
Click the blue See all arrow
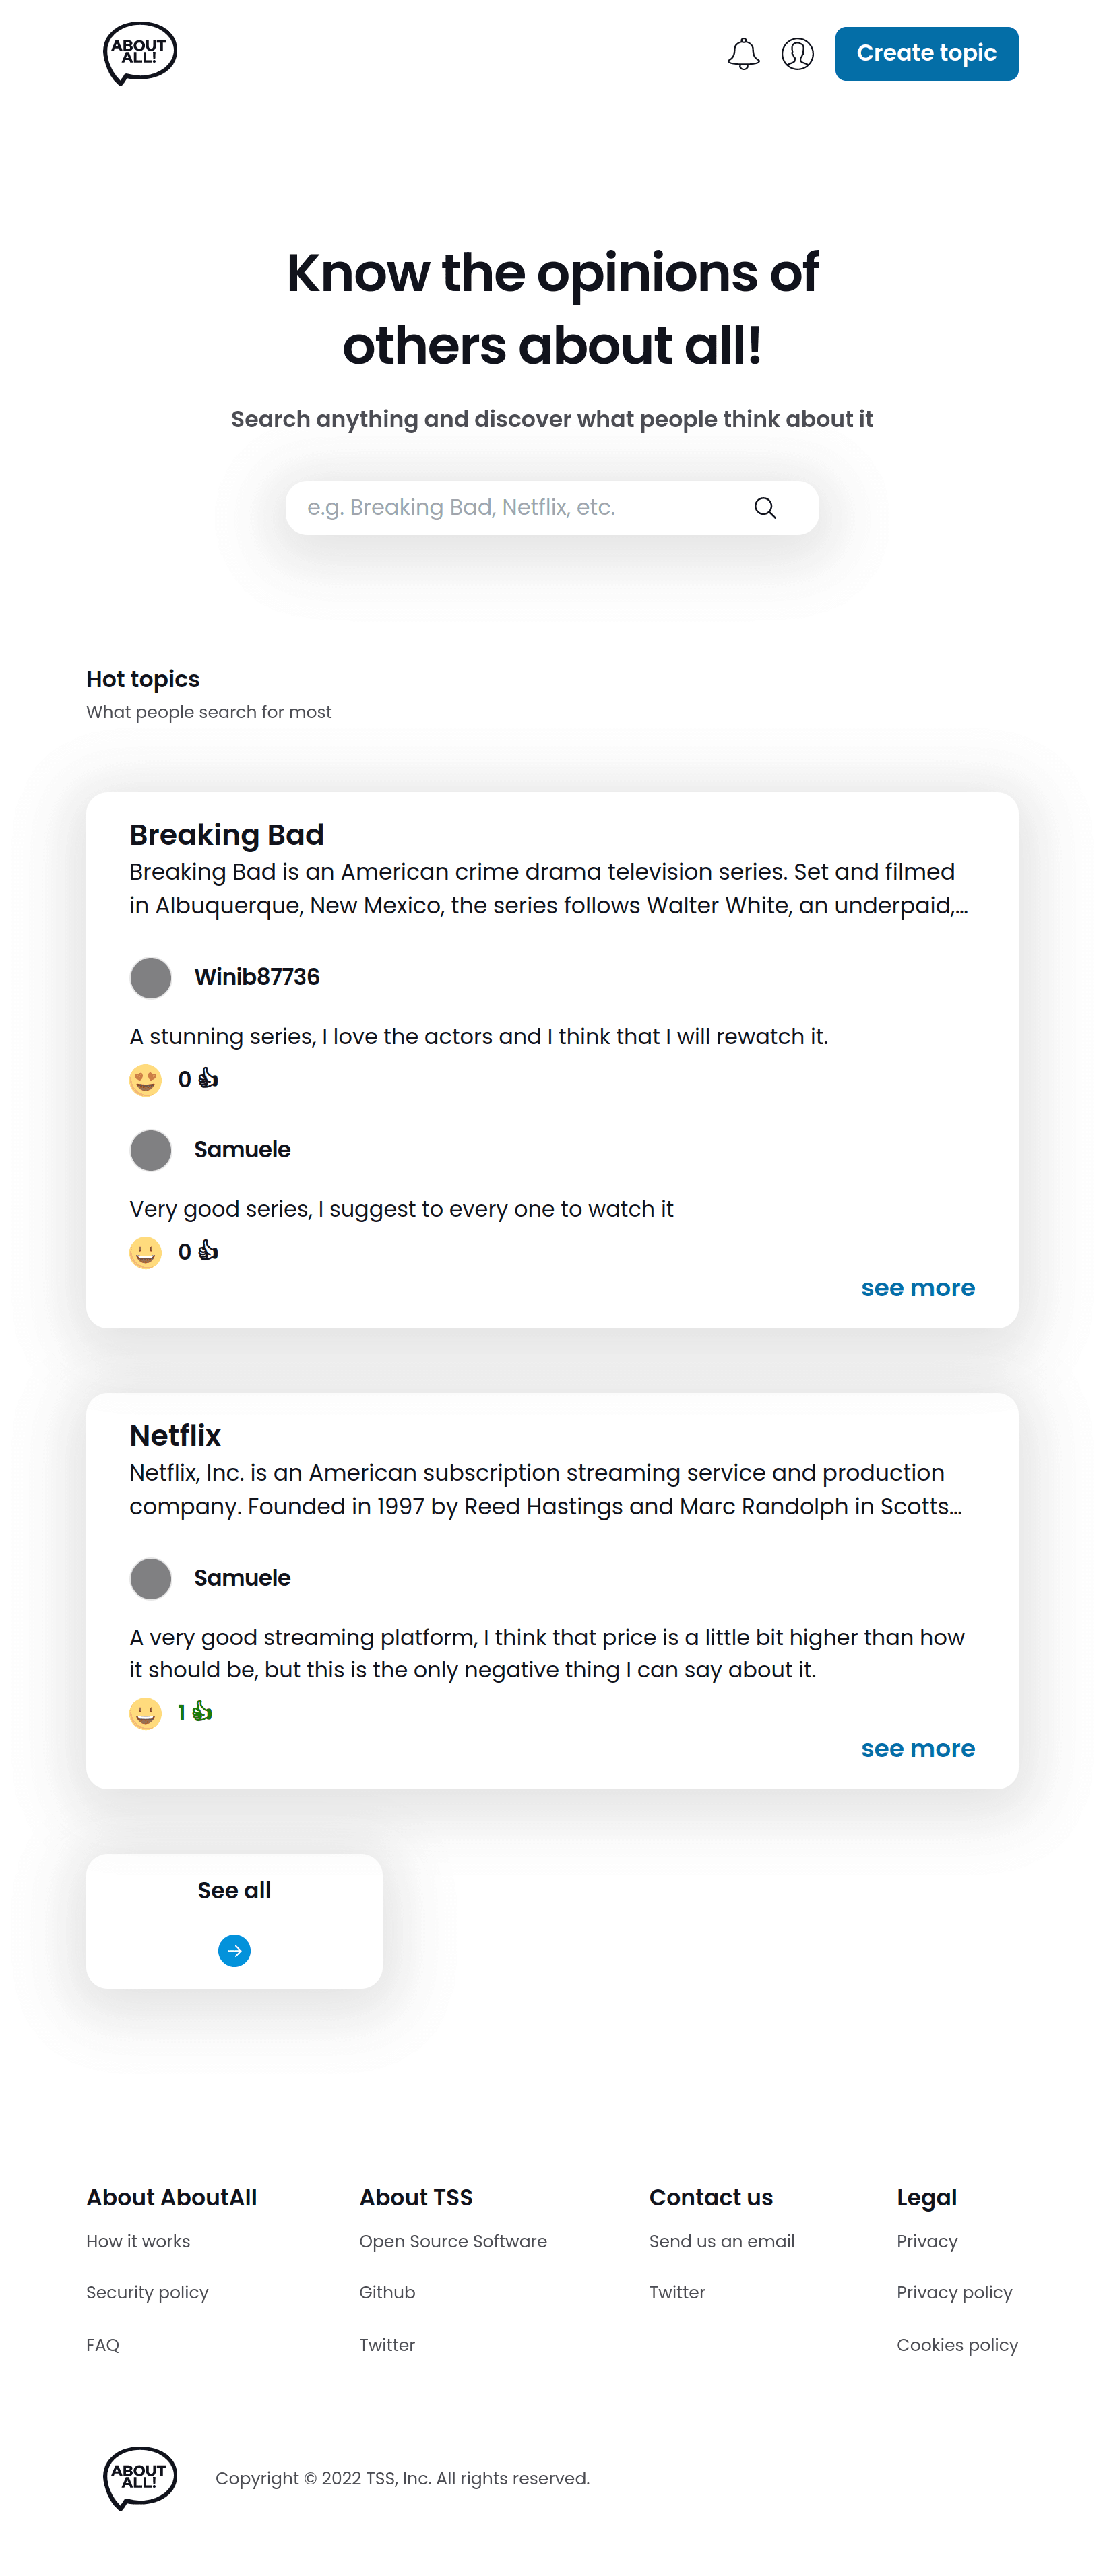(x=234, y=1950)
